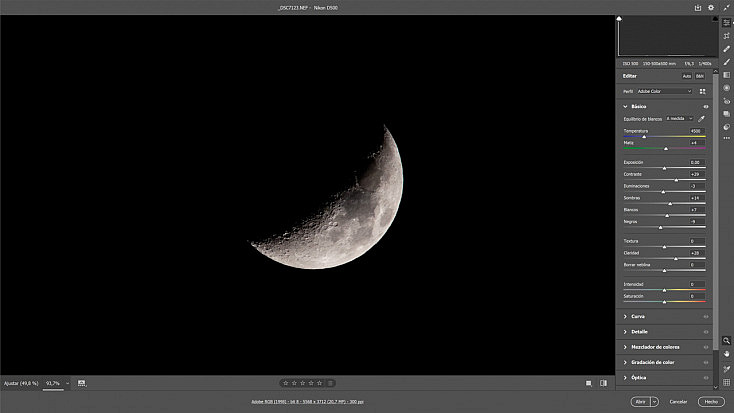Viewport: 734px width, 413px height.
Task: Click the Matiz slider handle
Action: coord(666,148)
